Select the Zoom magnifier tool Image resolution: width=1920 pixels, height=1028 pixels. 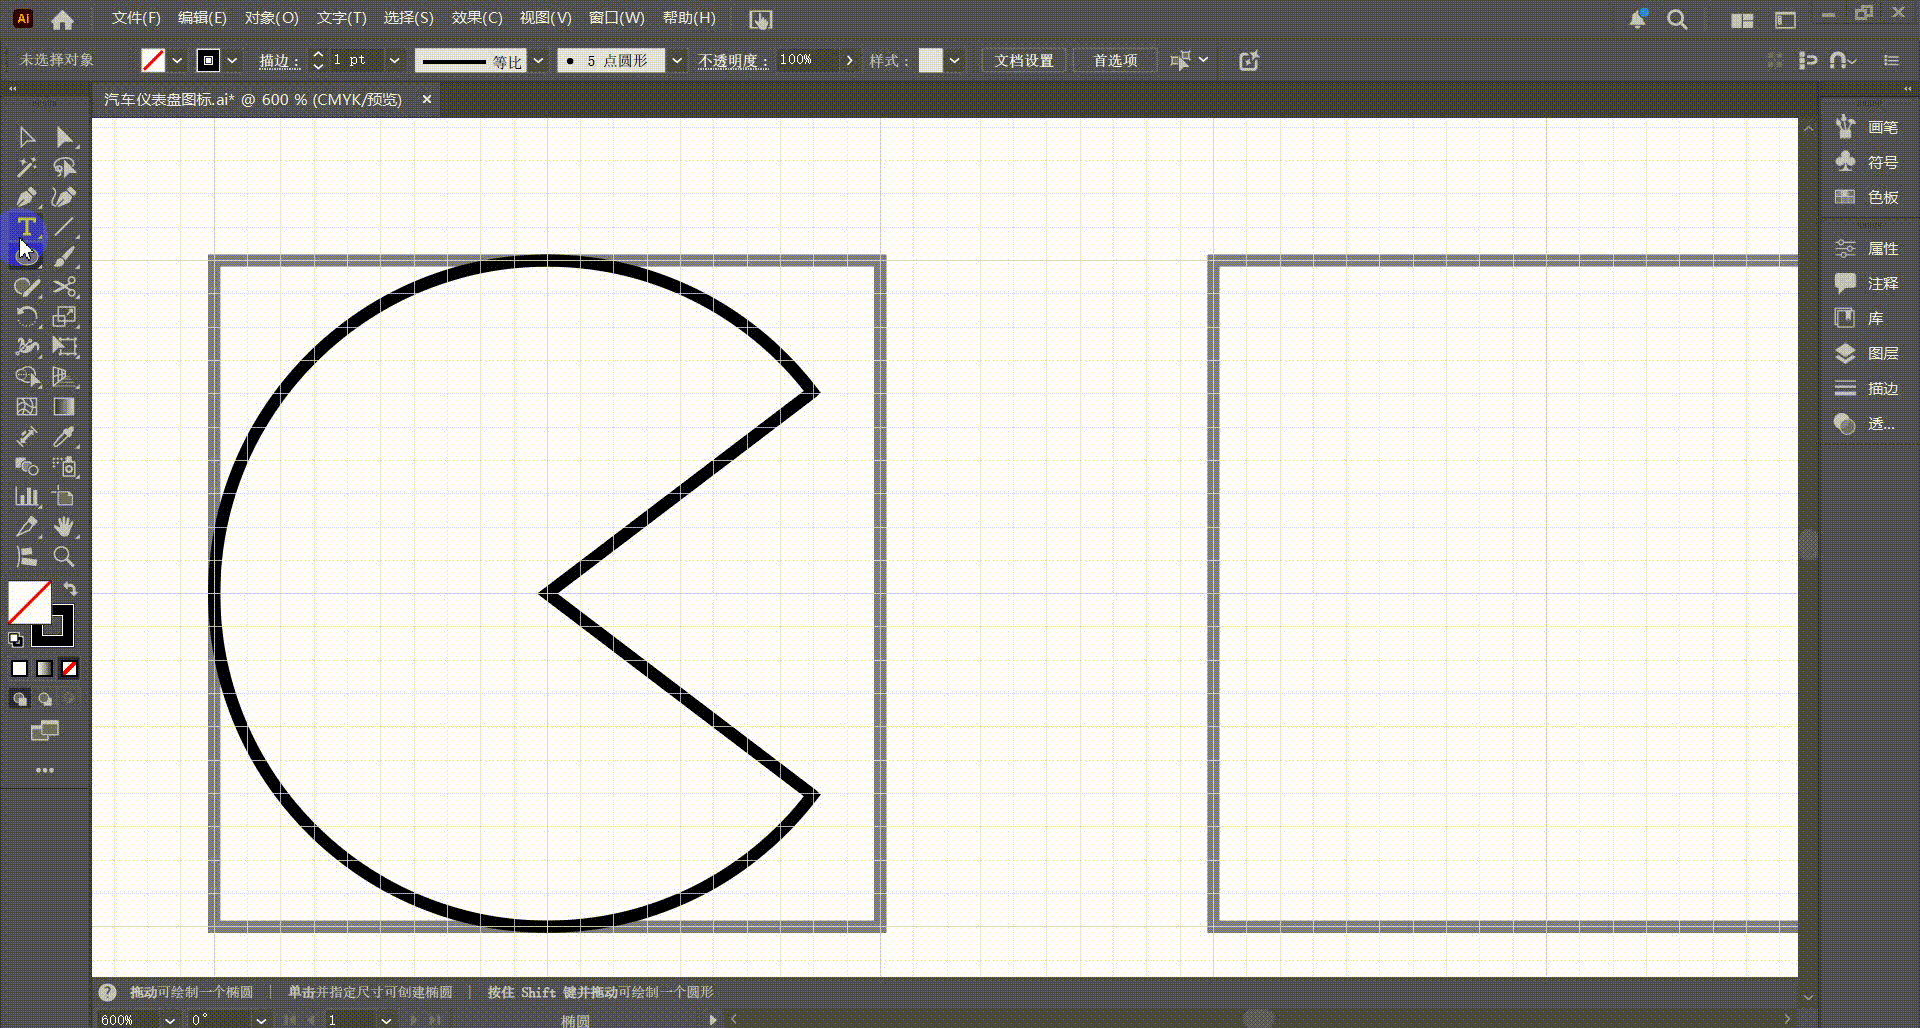pos(64,557)
